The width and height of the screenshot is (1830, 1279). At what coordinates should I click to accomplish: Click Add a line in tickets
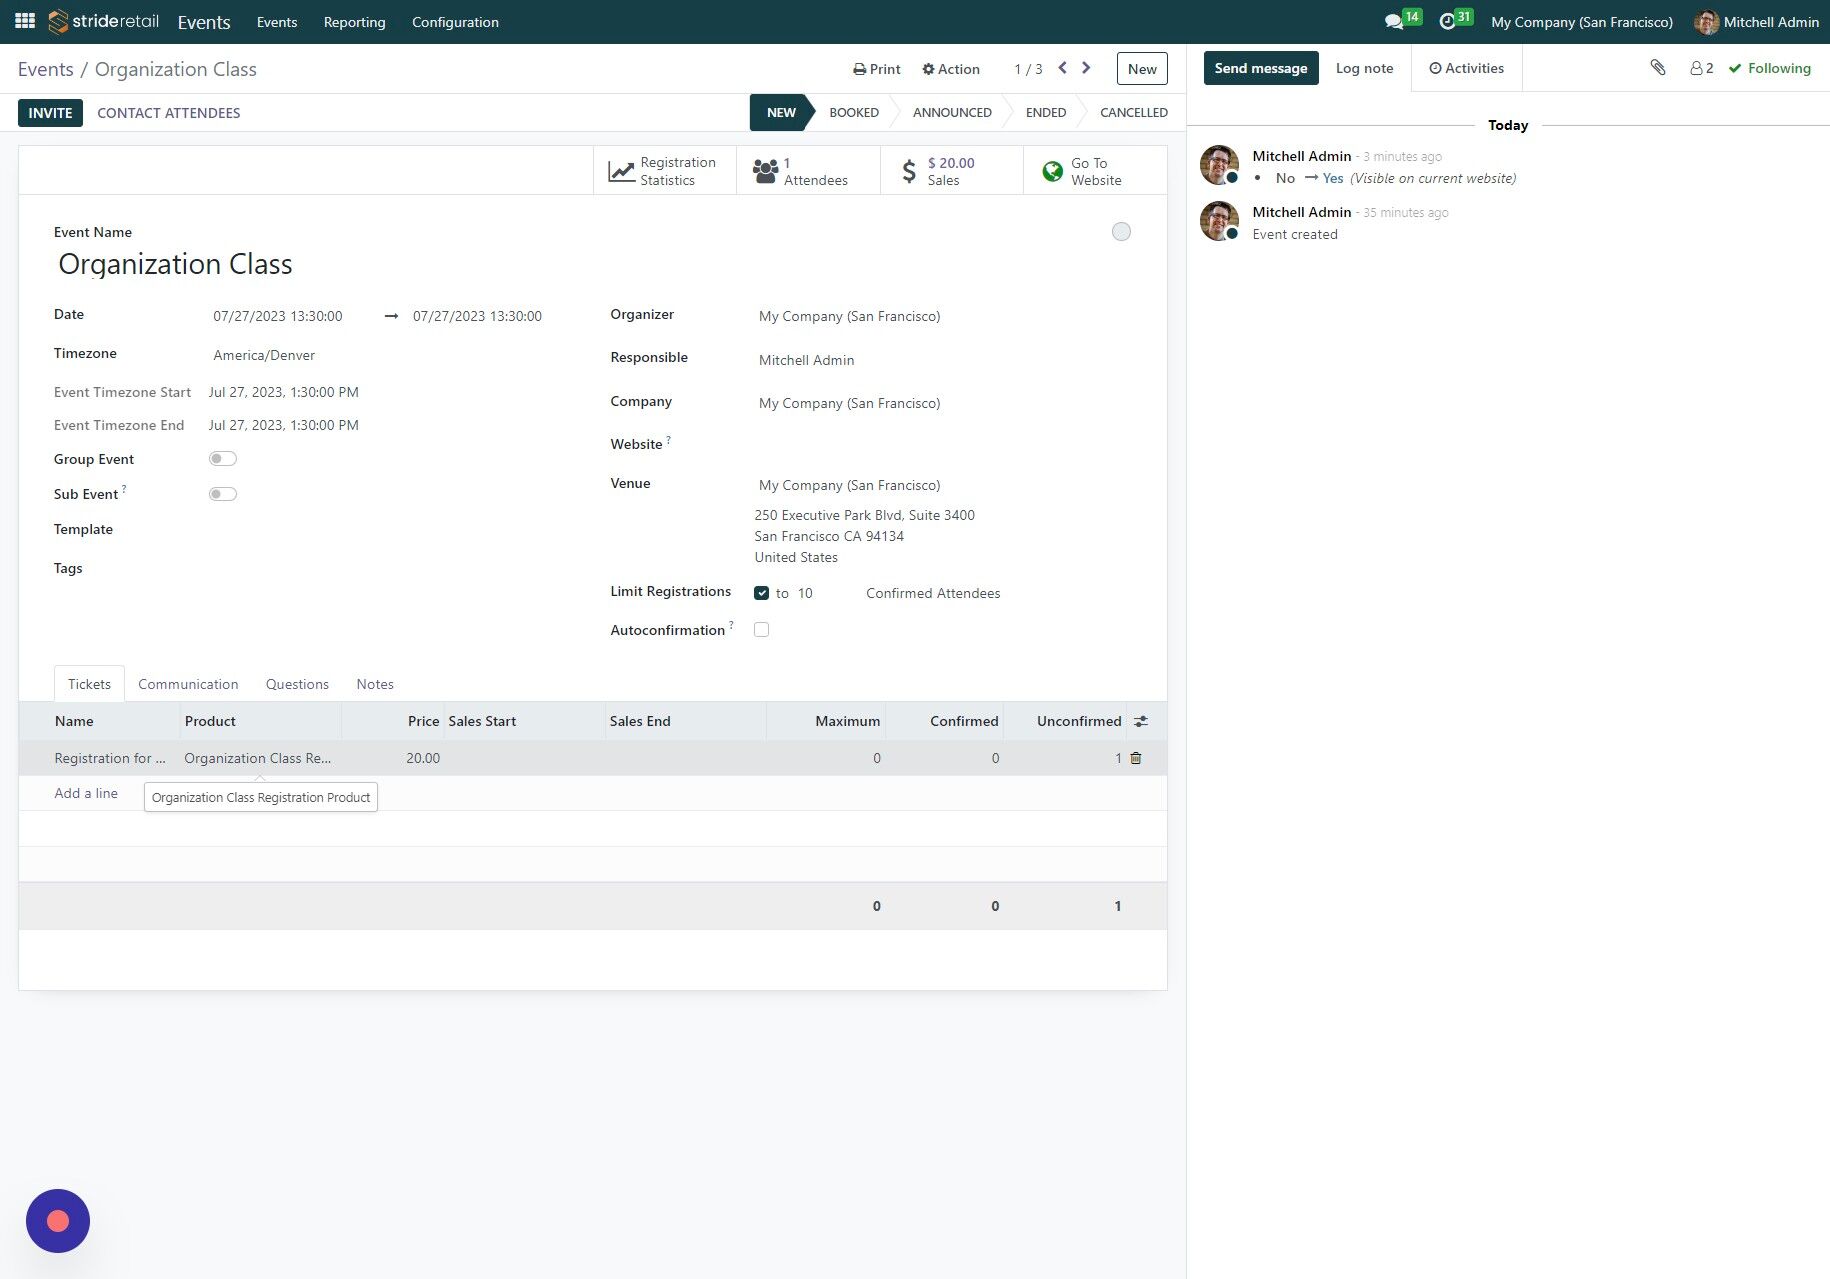click(x=86, y=793)
